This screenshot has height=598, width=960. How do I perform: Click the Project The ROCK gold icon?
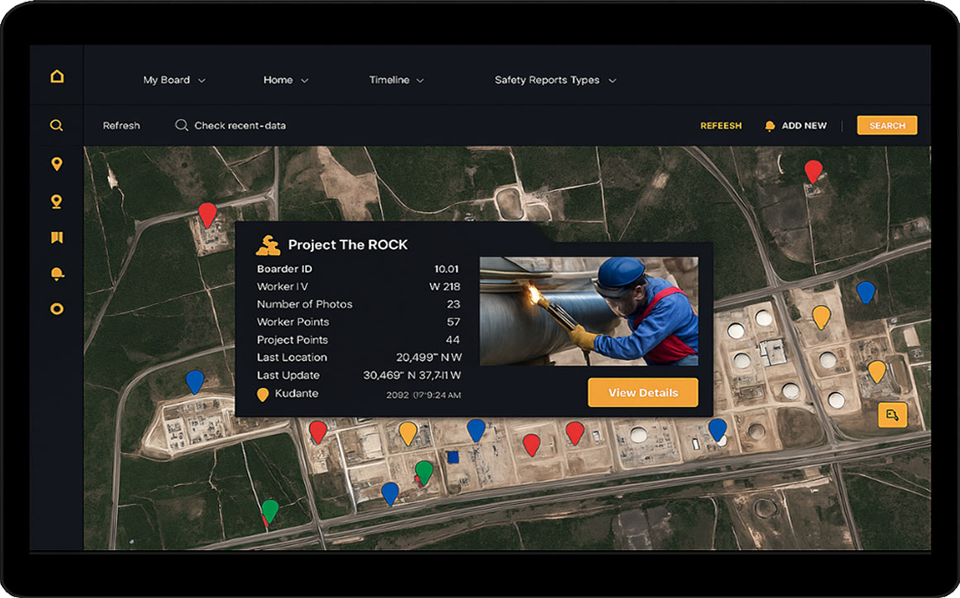click(x=268, y=245)
